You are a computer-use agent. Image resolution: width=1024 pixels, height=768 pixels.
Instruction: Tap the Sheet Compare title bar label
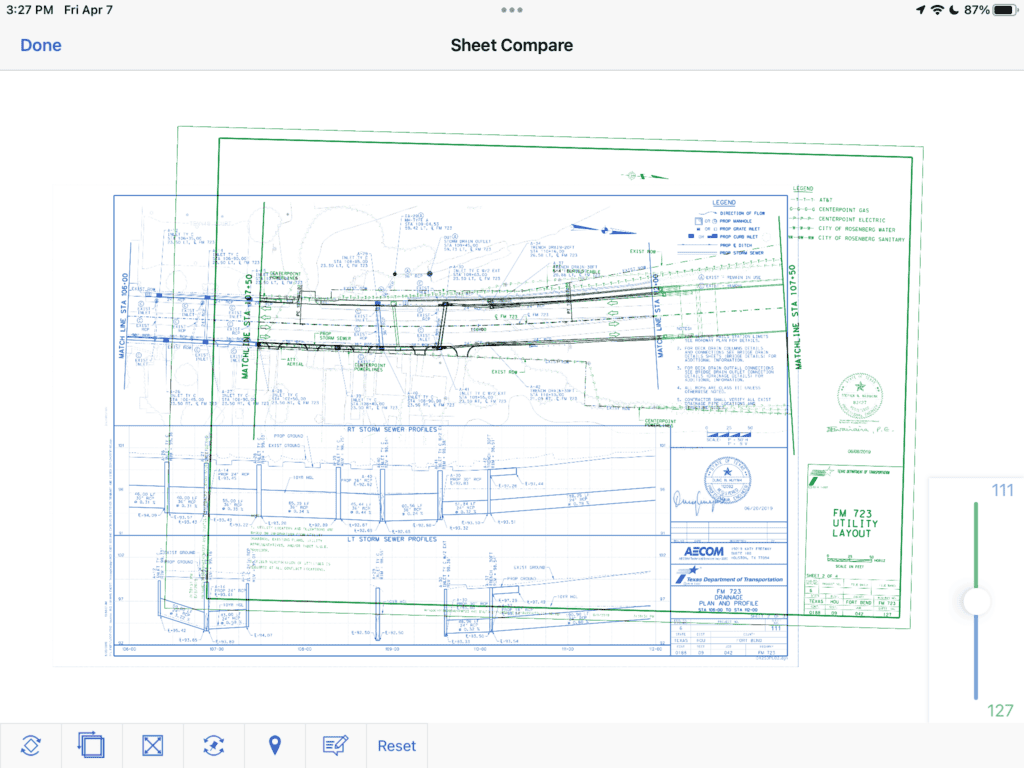pos(512,45)
